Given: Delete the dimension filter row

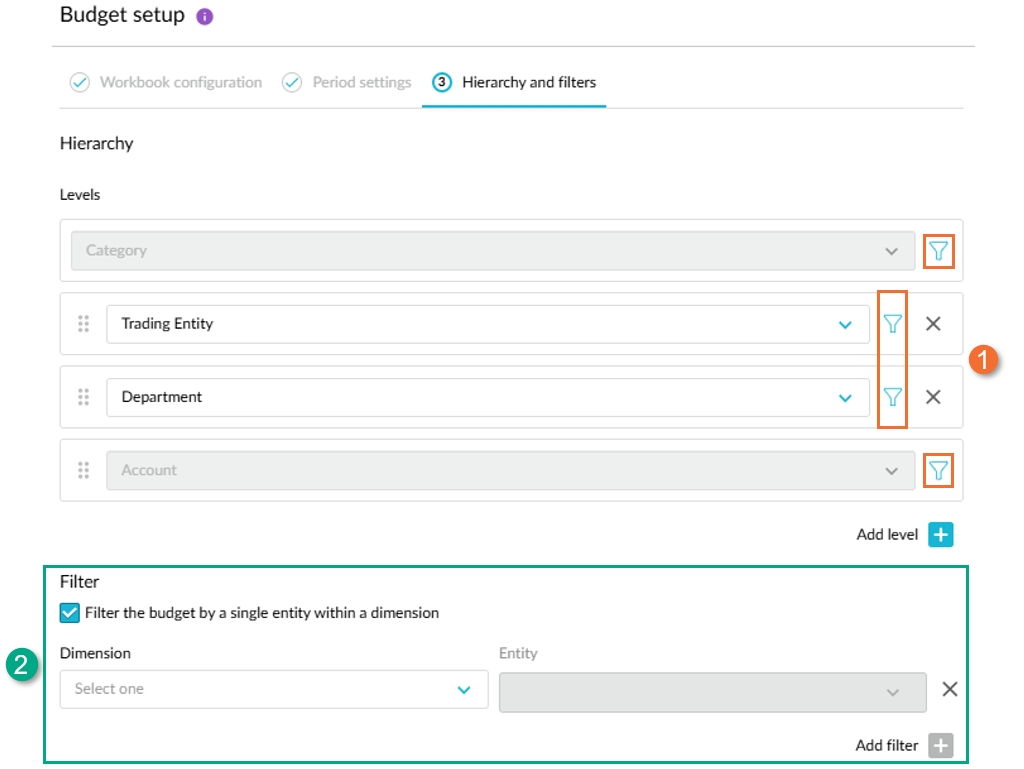Looking at the screenshot, I should pyautogui.click(x=950, y=689).
